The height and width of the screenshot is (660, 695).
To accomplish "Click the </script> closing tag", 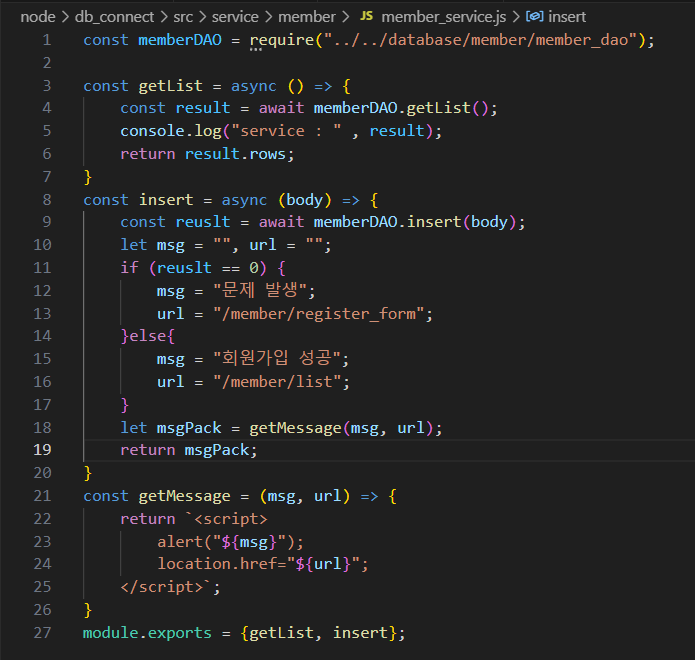I will coord(161,587).
